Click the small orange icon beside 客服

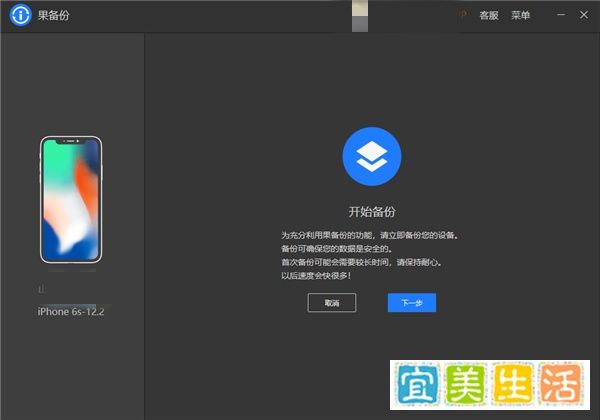[463, 16]
